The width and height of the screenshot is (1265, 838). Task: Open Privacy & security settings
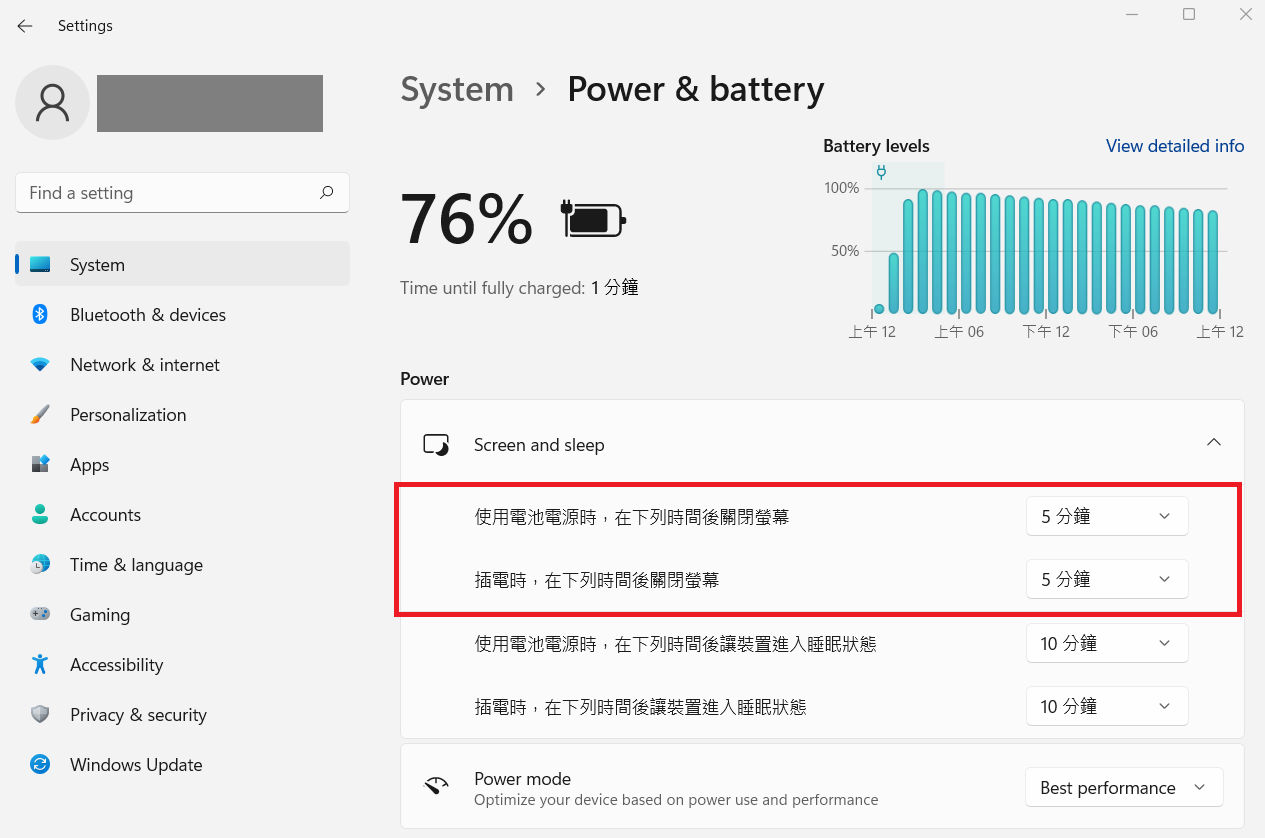click(x=138, y=715)
